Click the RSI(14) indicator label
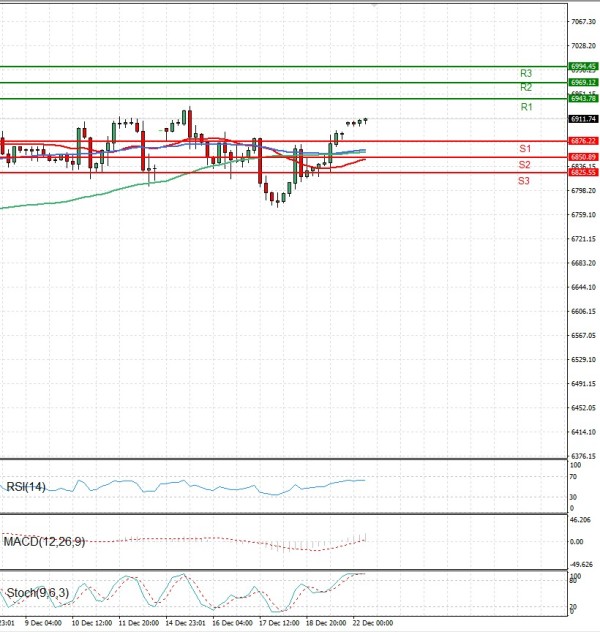This screenshot has width=600, height=632. click(x=26, y=487)
